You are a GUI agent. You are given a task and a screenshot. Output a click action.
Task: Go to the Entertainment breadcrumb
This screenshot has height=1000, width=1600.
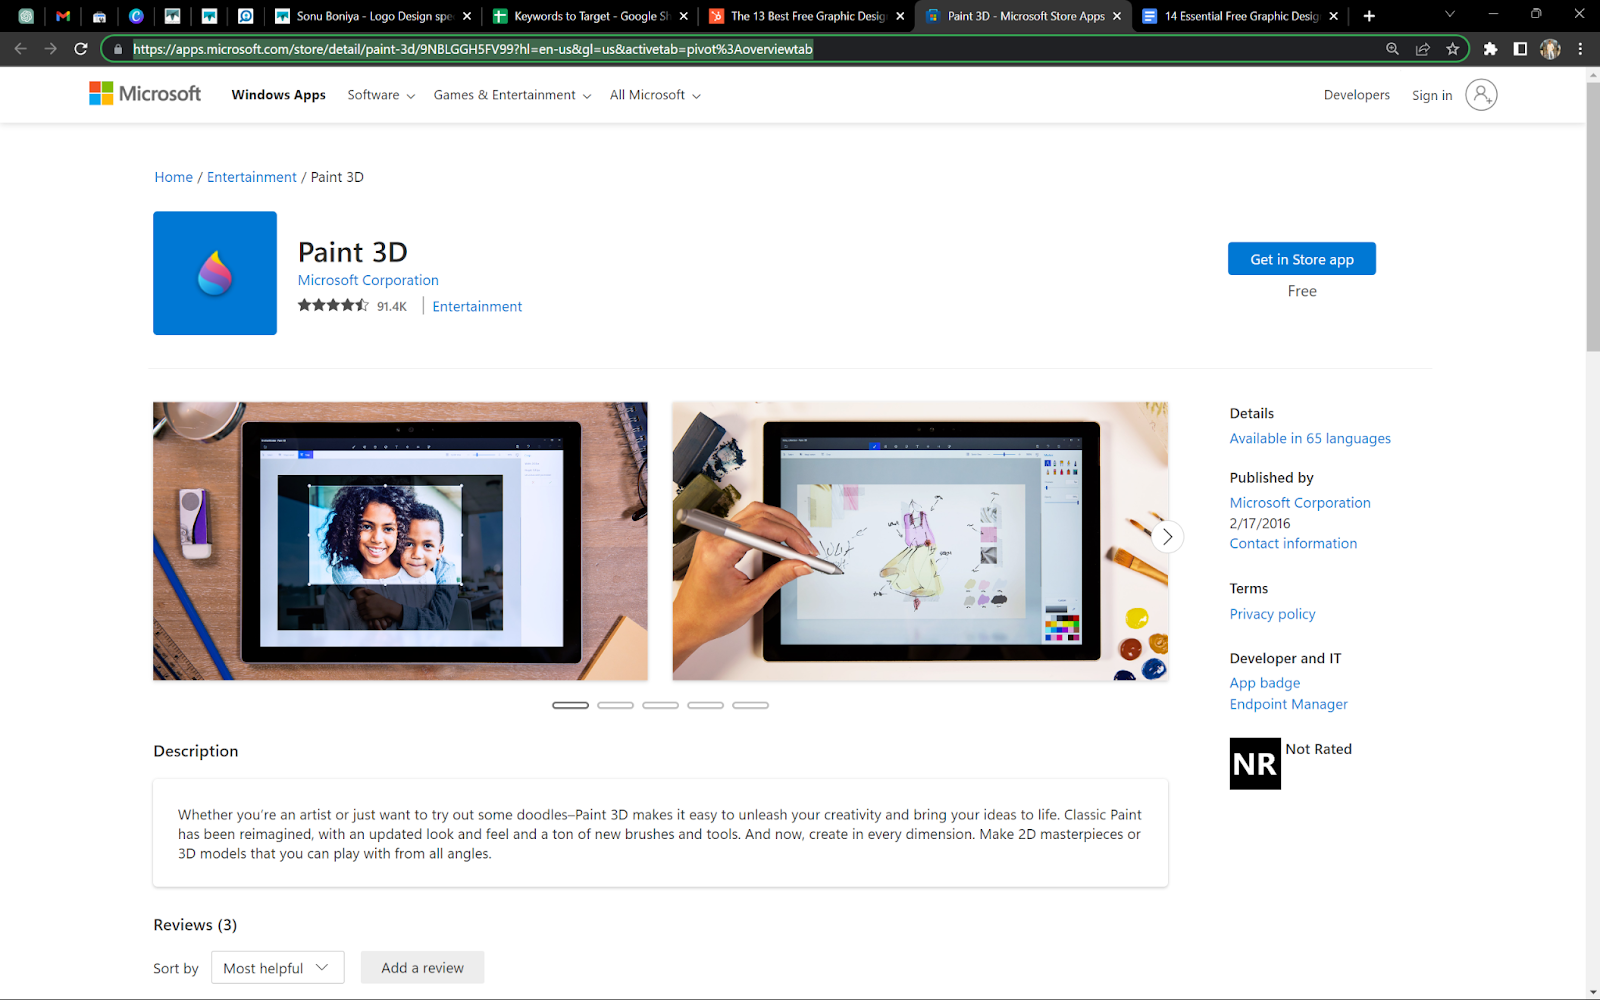click(251, 177)
